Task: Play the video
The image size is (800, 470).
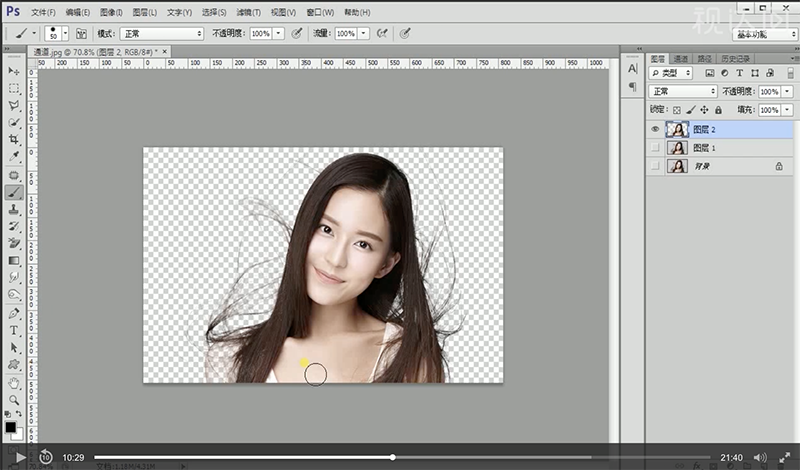Action: 20,457
